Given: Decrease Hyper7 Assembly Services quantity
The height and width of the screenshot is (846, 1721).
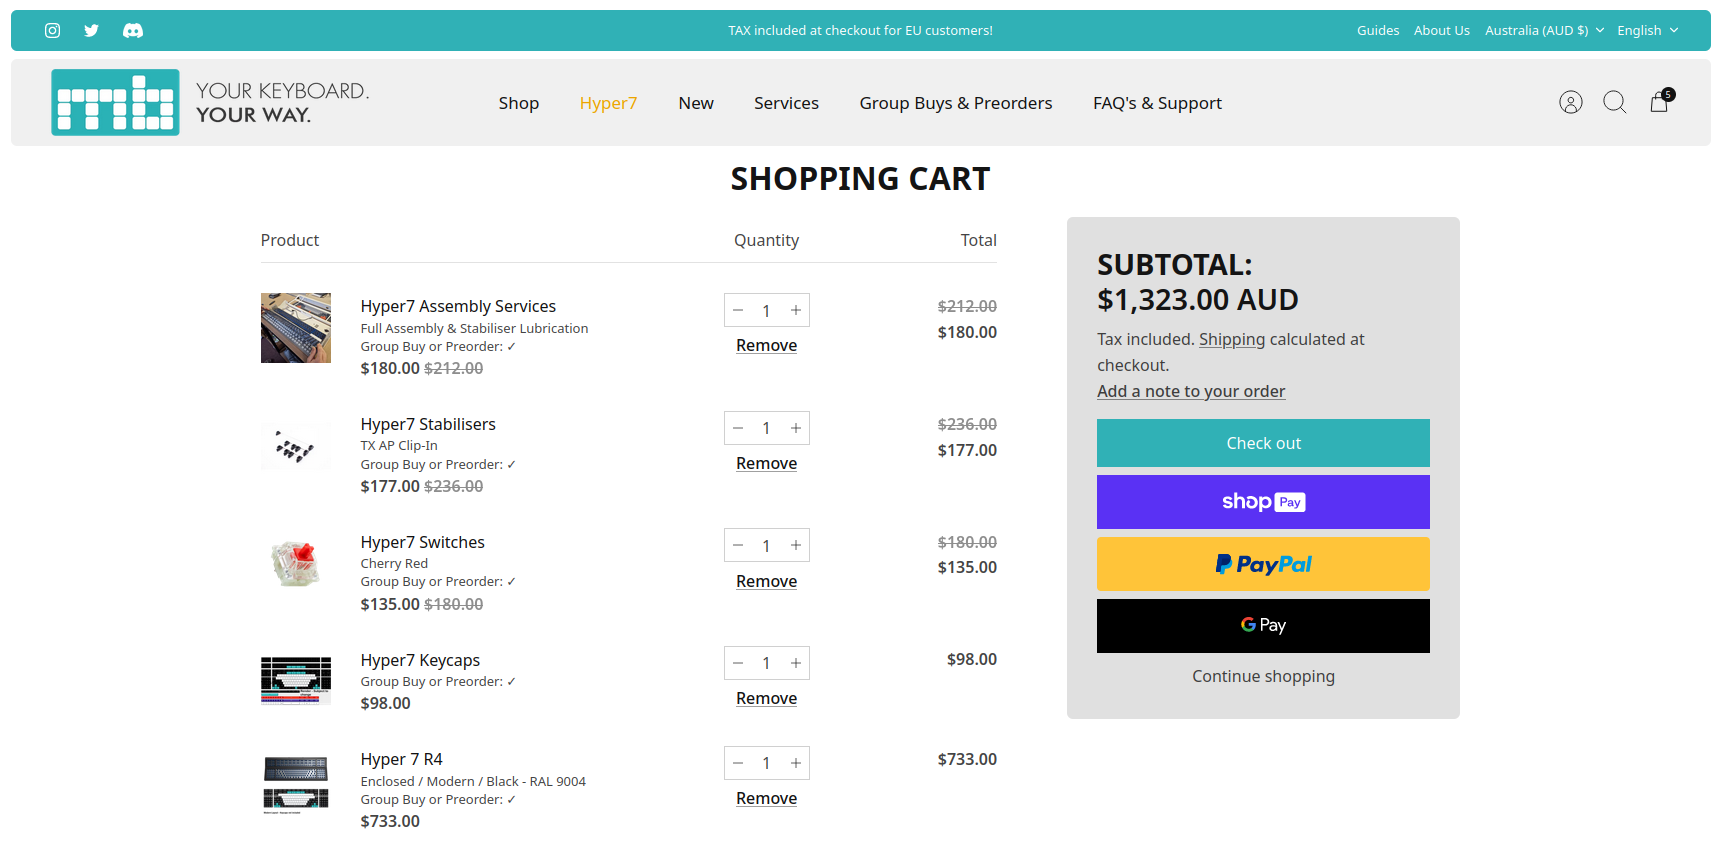Looking at the screenshot, I should pos(738,310).
